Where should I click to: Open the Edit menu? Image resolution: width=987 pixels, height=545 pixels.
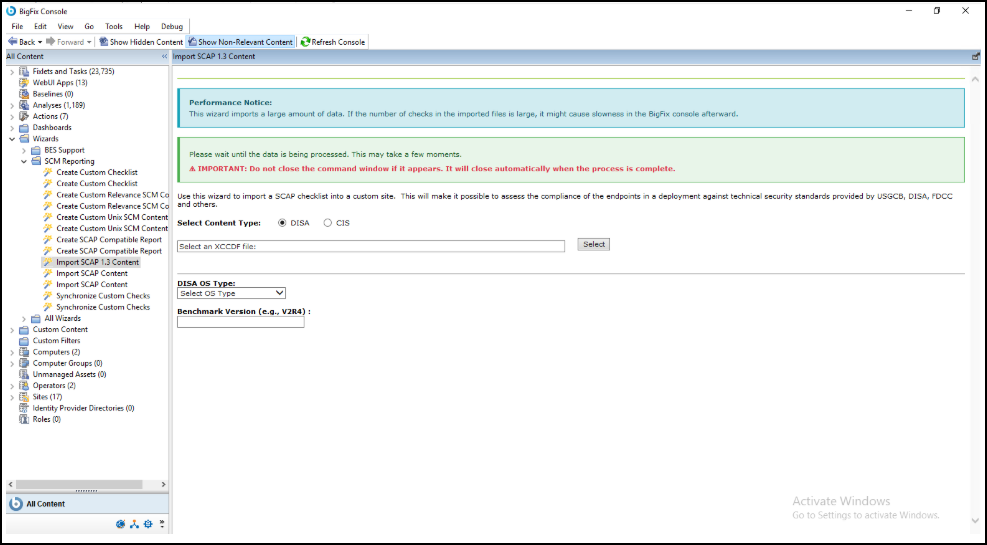tap(40, 26)
